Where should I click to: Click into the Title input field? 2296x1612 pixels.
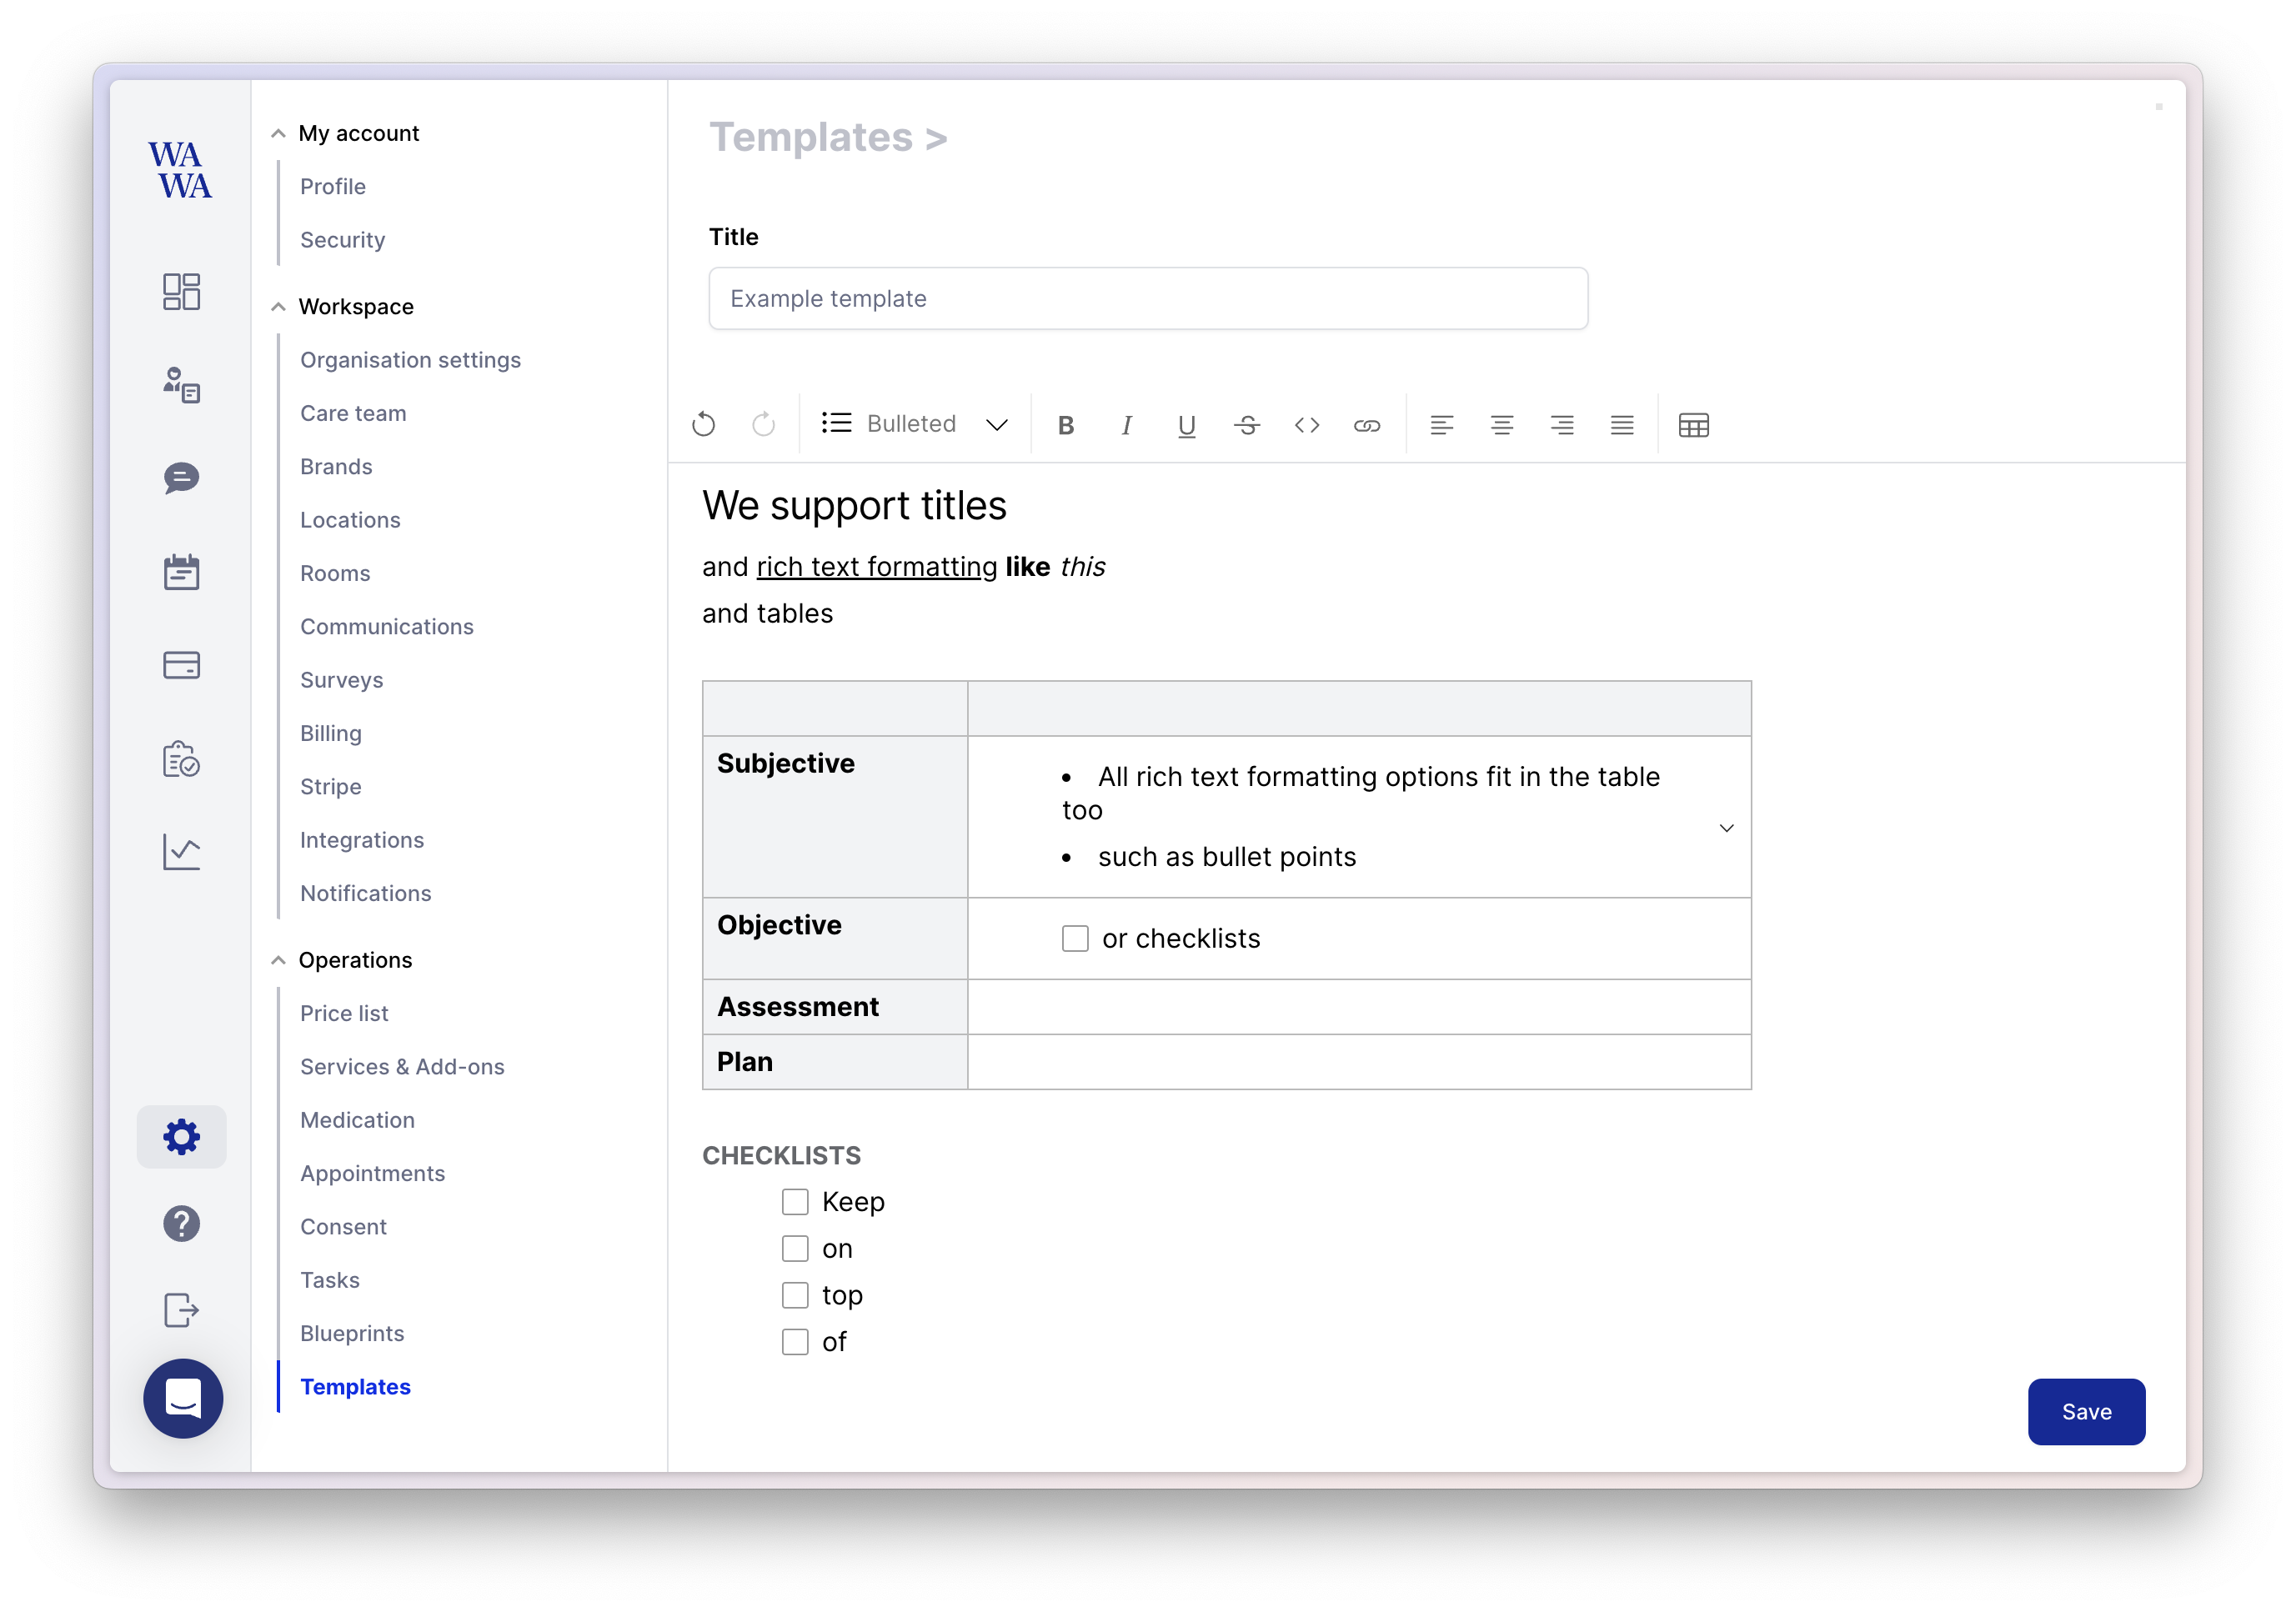(x=1147, y=298)
